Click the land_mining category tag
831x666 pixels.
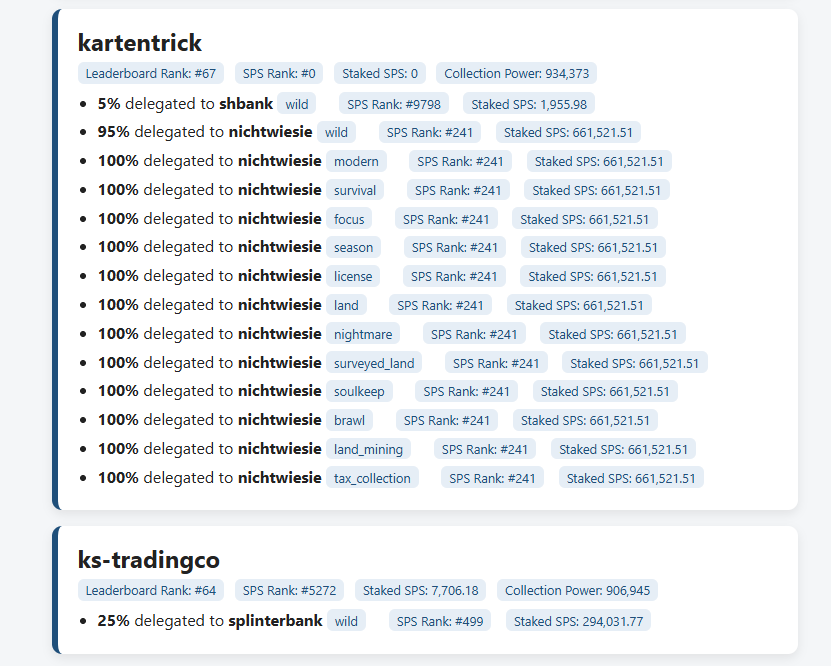click(369, 450)
